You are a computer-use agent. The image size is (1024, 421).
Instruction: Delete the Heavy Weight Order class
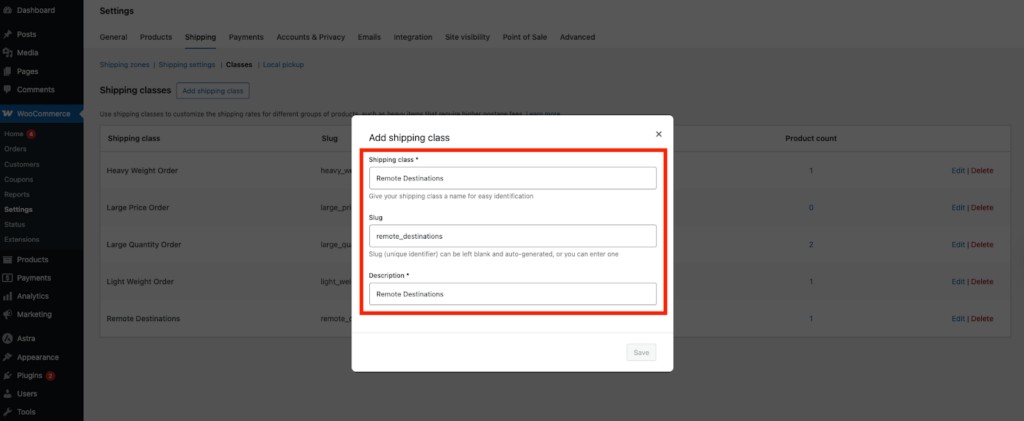pos(983,170)
